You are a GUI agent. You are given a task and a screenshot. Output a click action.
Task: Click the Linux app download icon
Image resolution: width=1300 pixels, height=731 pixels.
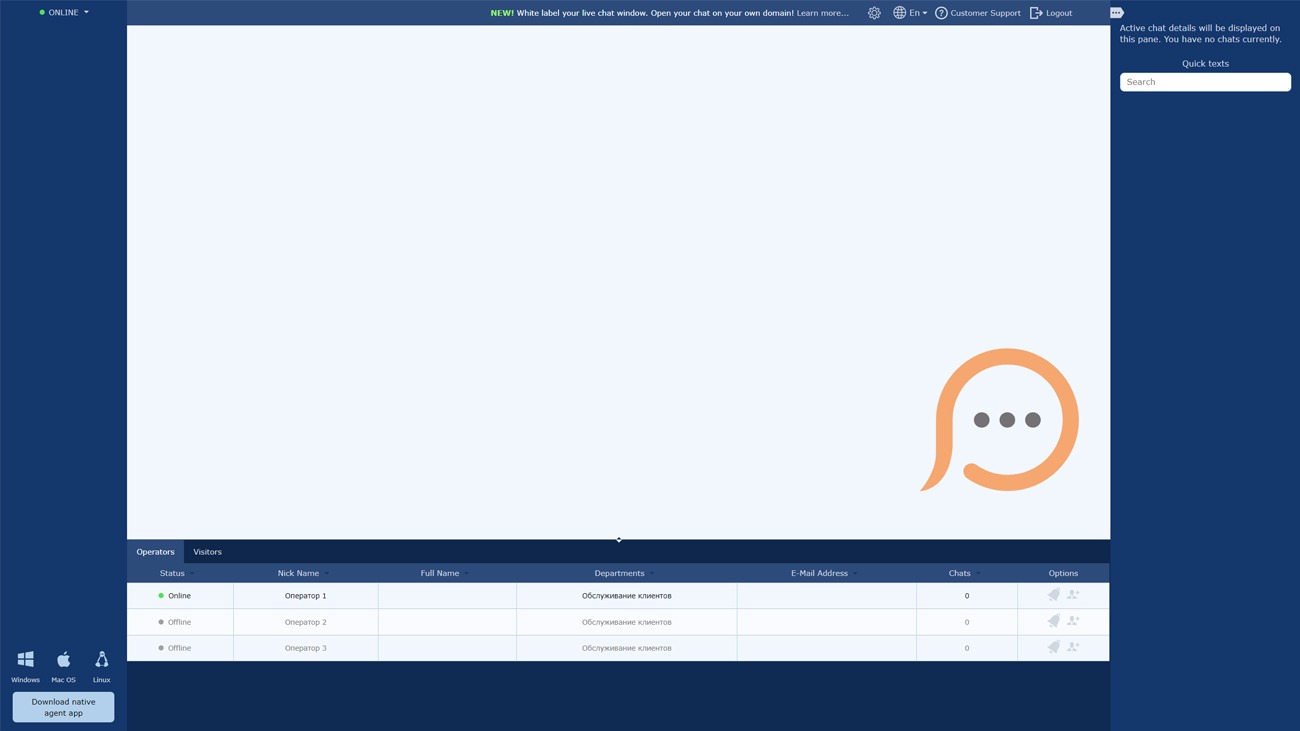[x=102, y=660]
